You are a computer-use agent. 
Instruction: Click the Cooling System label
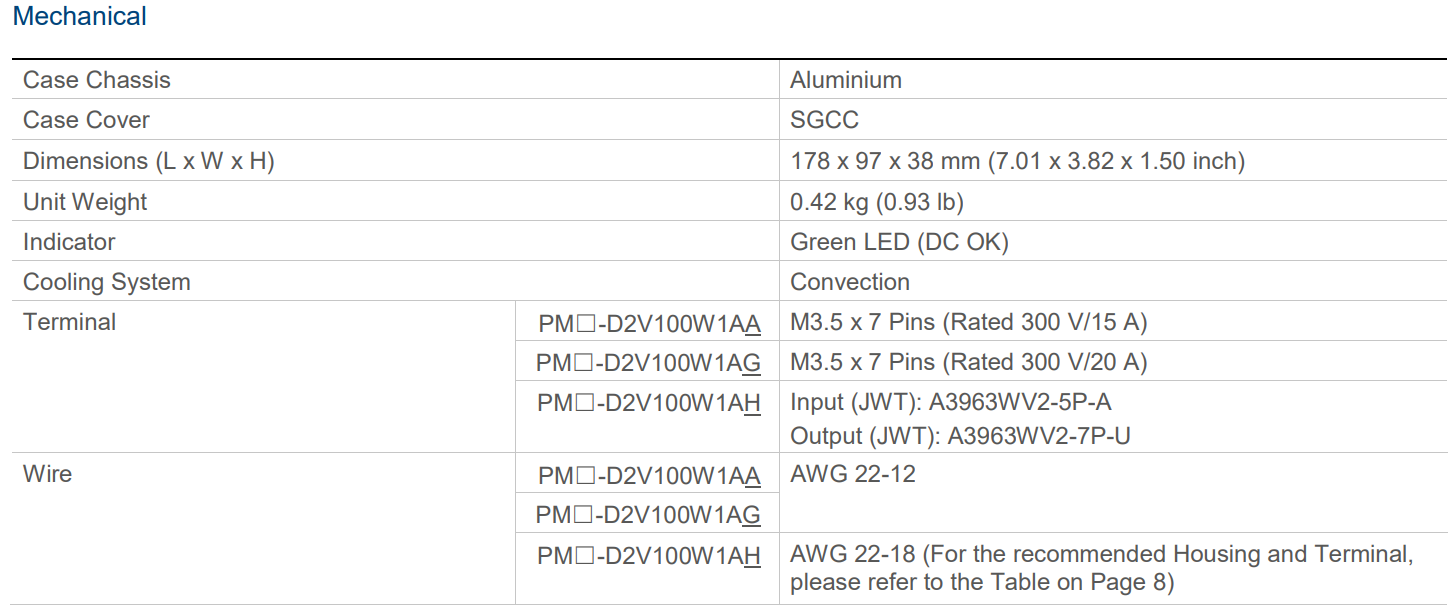tap(106, 282)
